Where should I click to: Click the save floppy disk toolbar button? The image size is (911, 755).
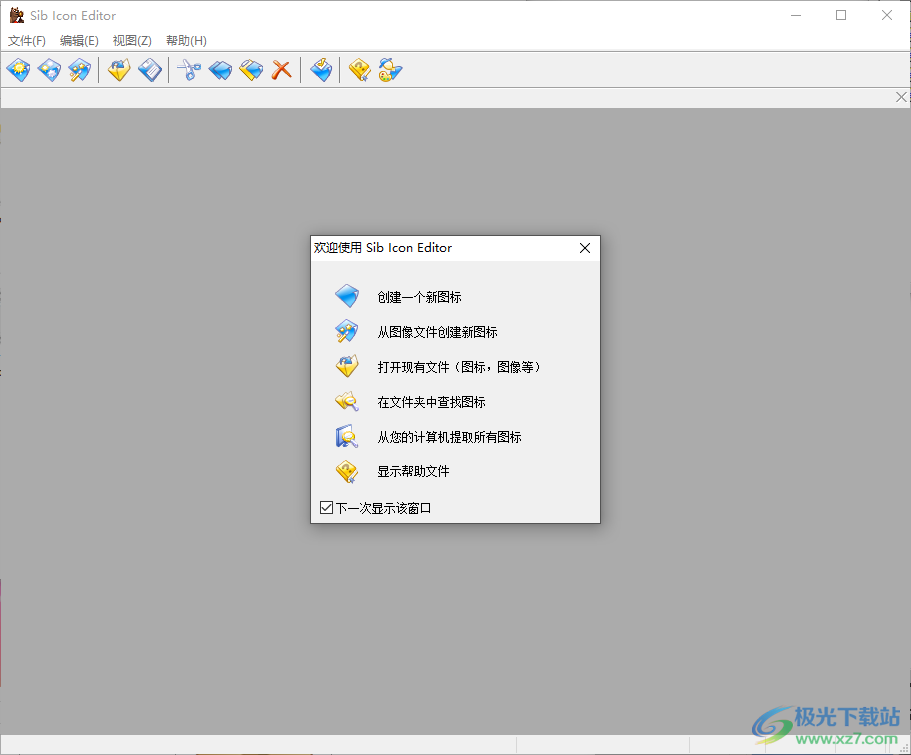pos(150,70)
